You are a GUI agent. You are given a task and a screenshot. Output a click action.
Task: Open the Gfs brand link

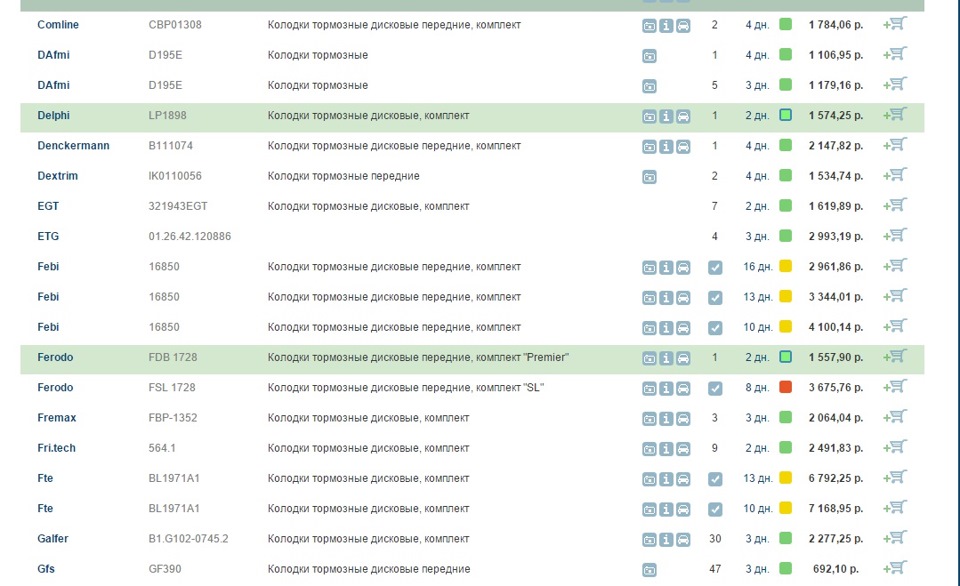pyautogui.click(x=46, y=569)
